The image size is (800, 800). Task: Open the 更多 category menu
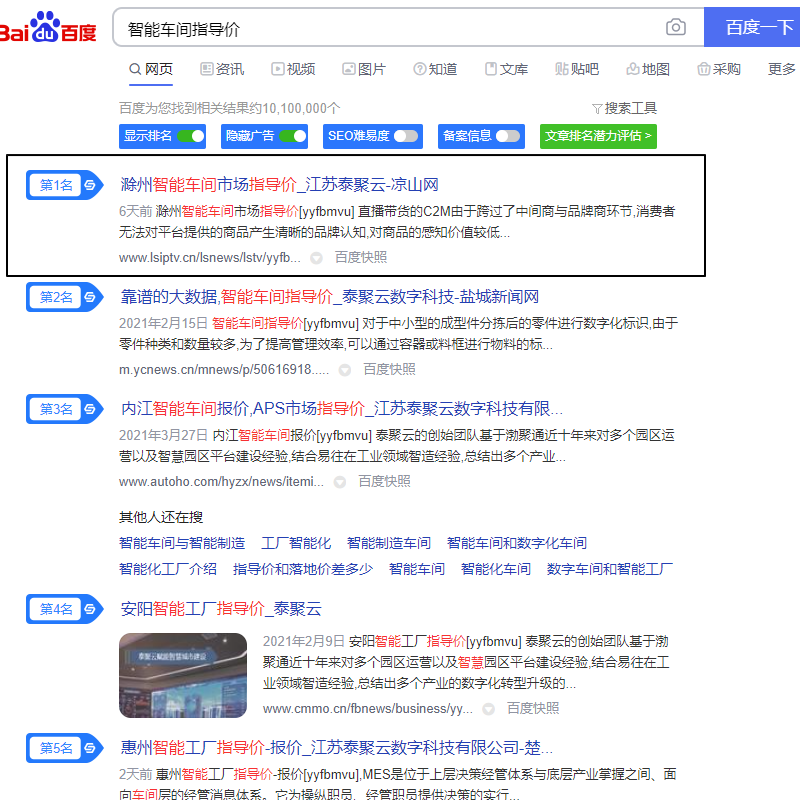click(x=782, y=69)
